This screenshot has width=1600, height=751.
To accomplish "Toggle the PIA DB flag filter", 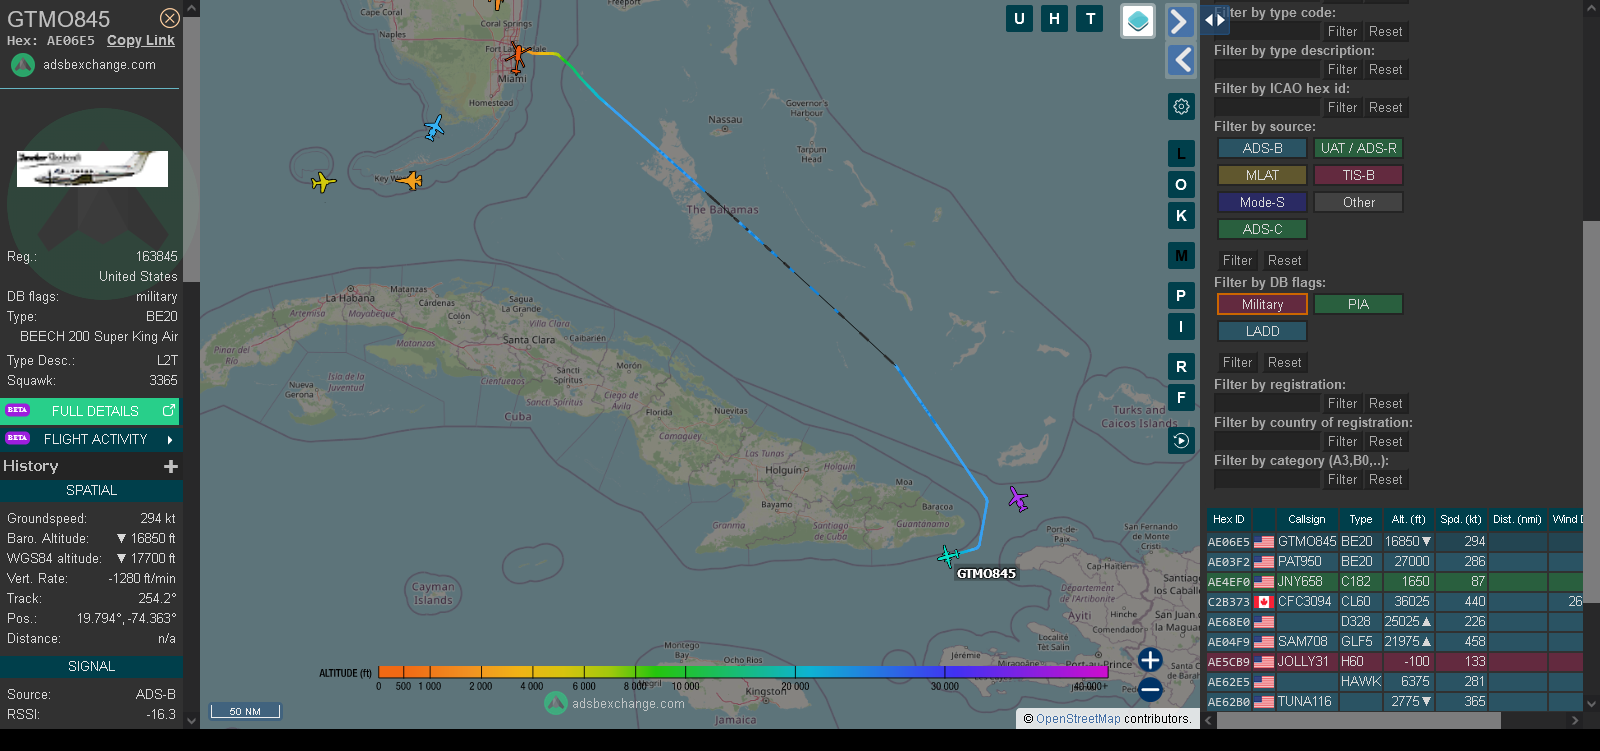I will pos(1358,304).
